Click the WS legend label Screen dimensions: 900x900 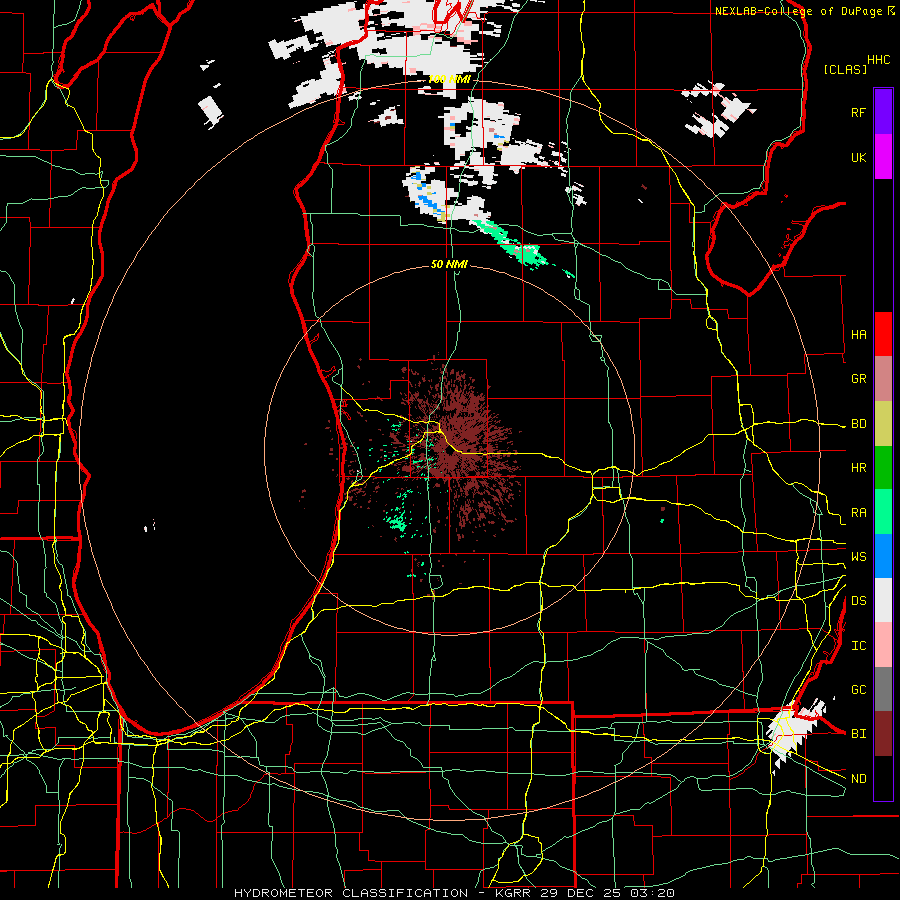point(858,557)
